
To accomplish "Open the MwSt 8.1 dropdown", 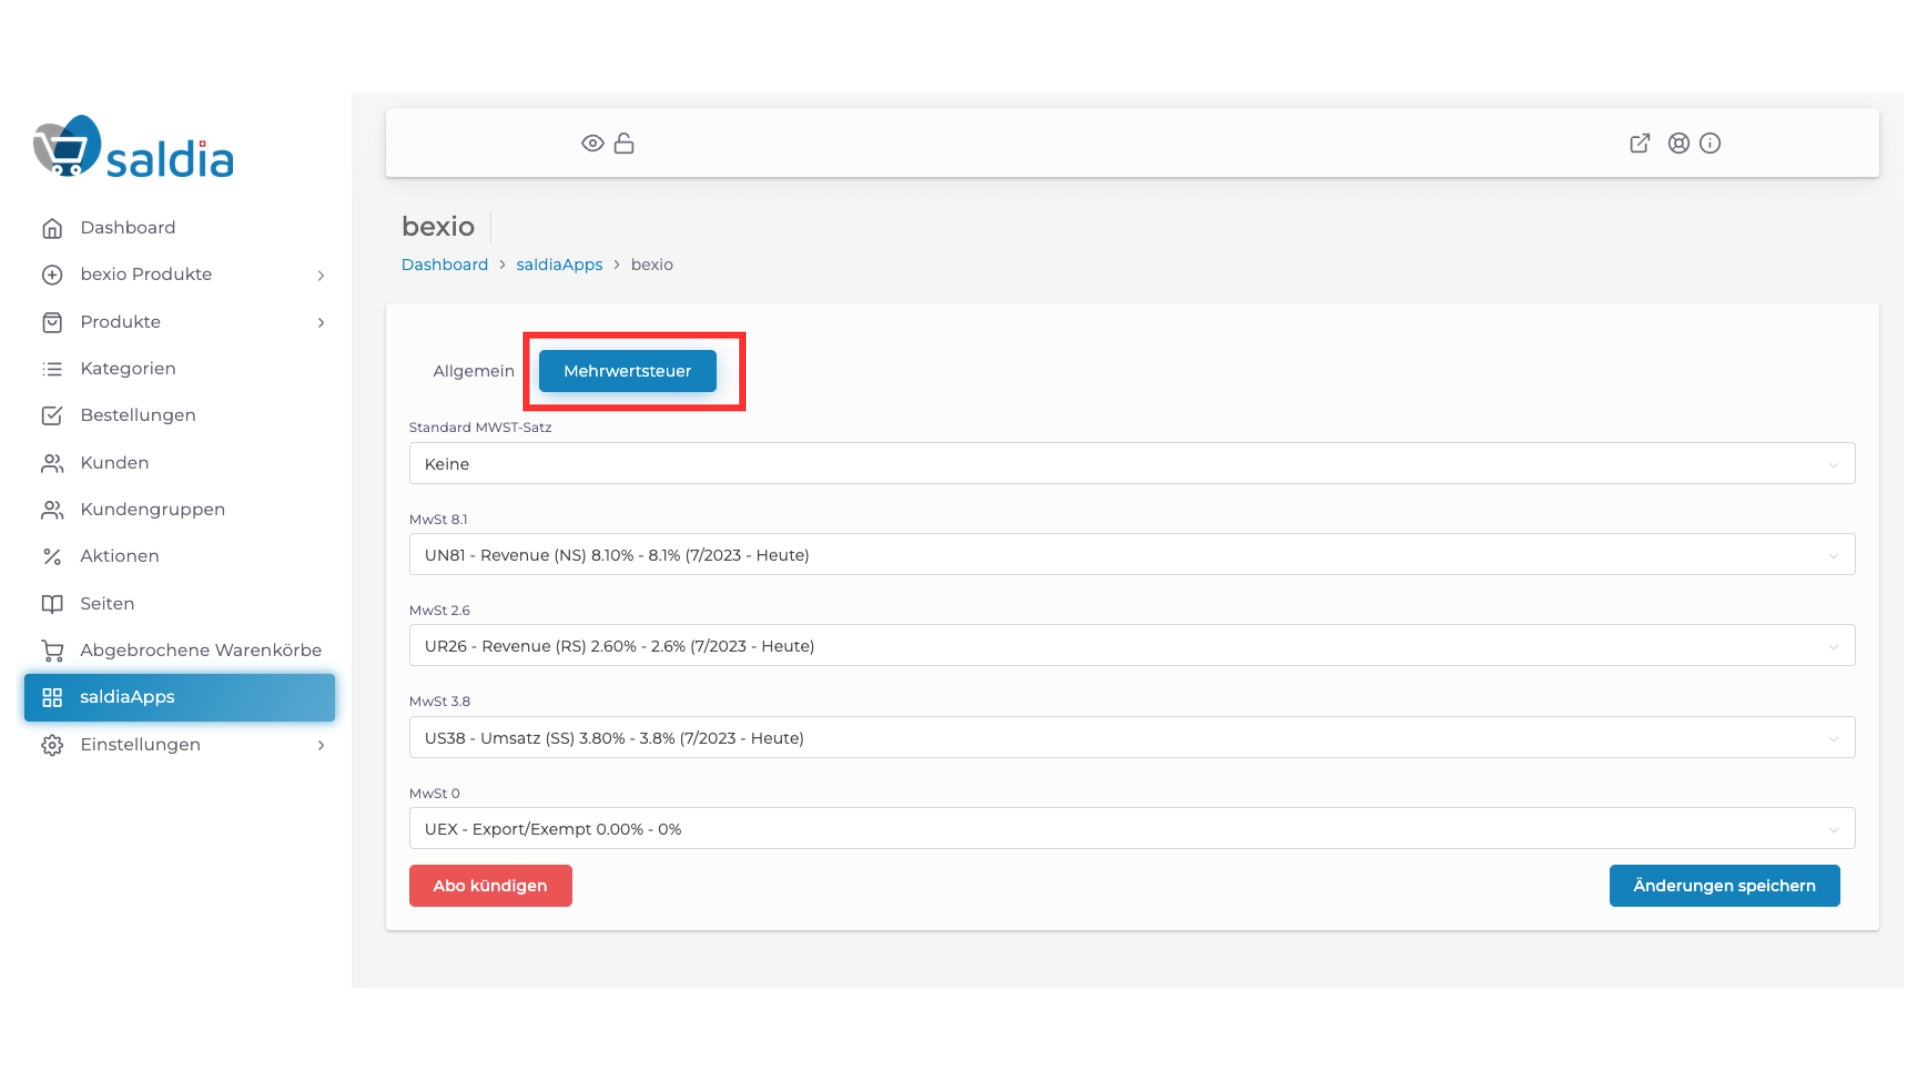I will coord(1132,555).
